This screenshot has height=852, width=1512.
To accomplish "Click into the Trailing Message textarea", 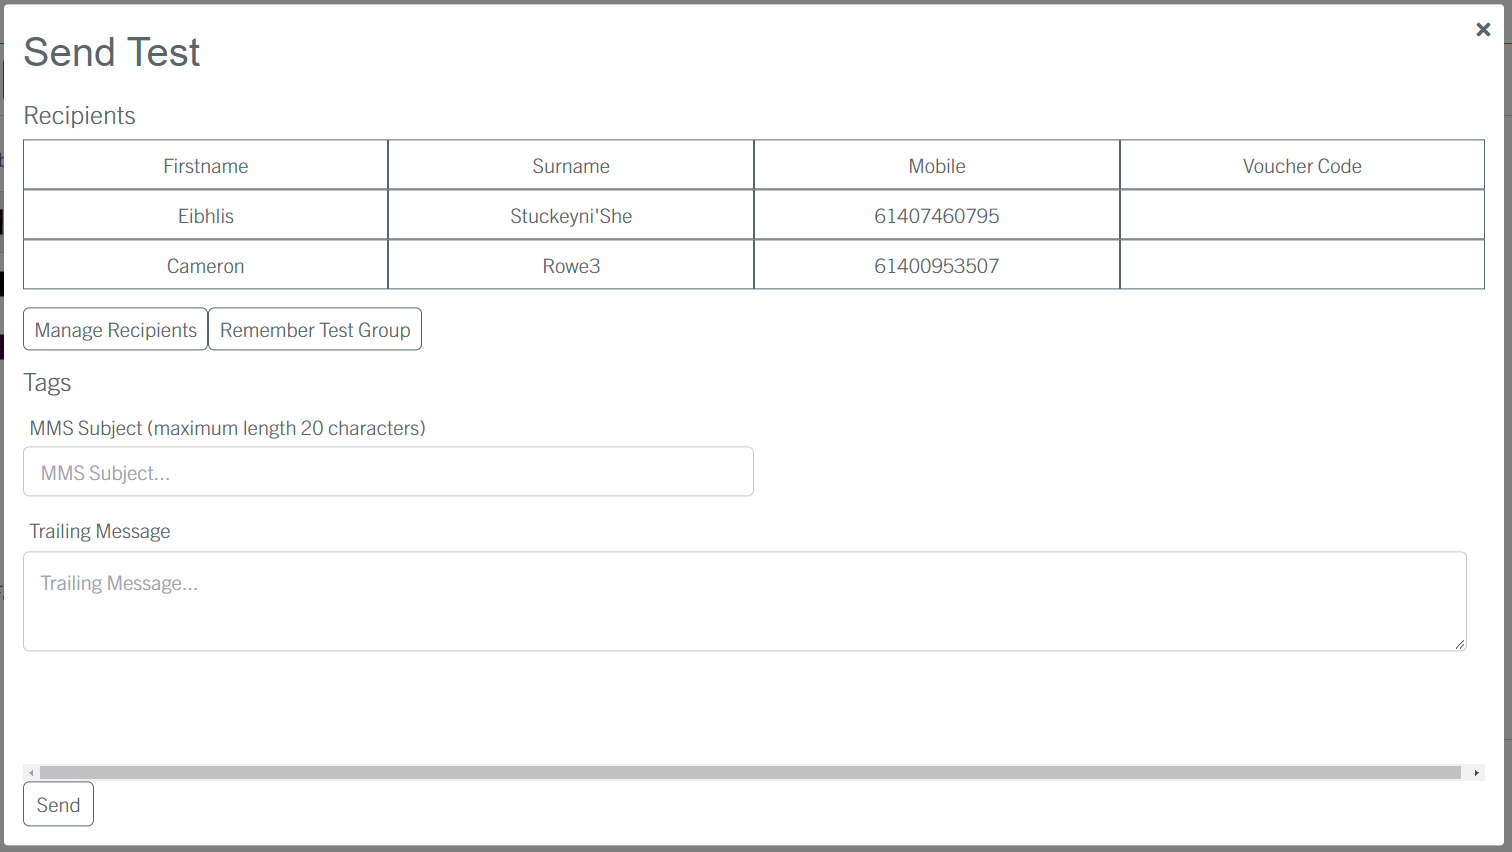I will tap(744, 601).
